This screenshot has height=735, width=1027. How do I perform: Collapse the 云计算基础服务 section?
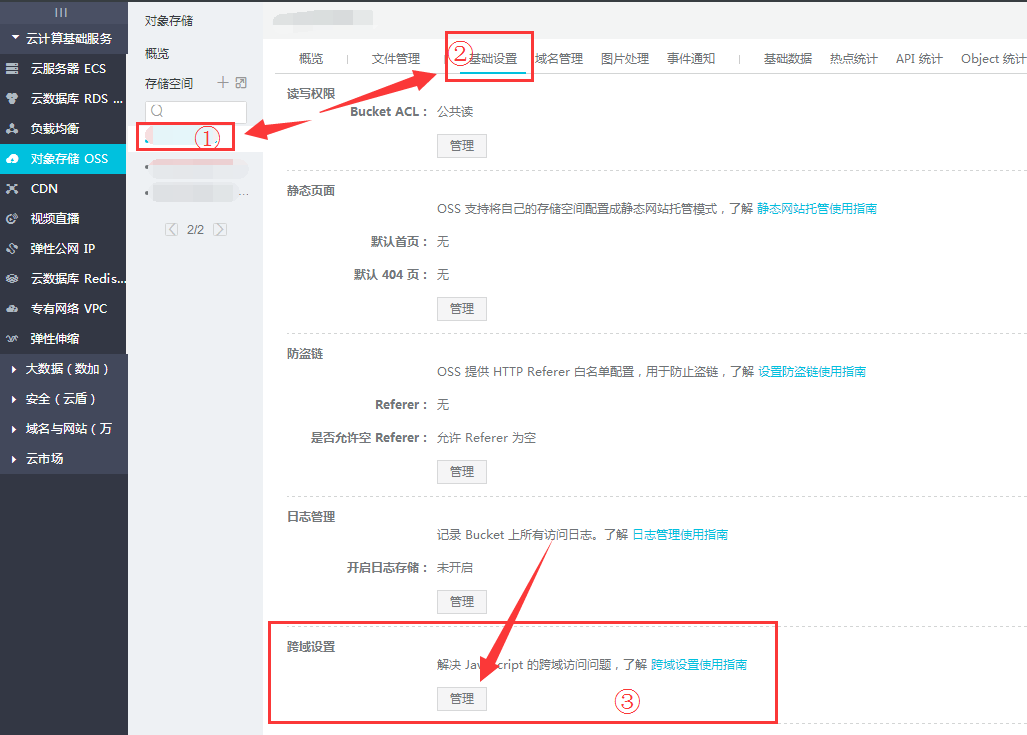click(14, 39)
